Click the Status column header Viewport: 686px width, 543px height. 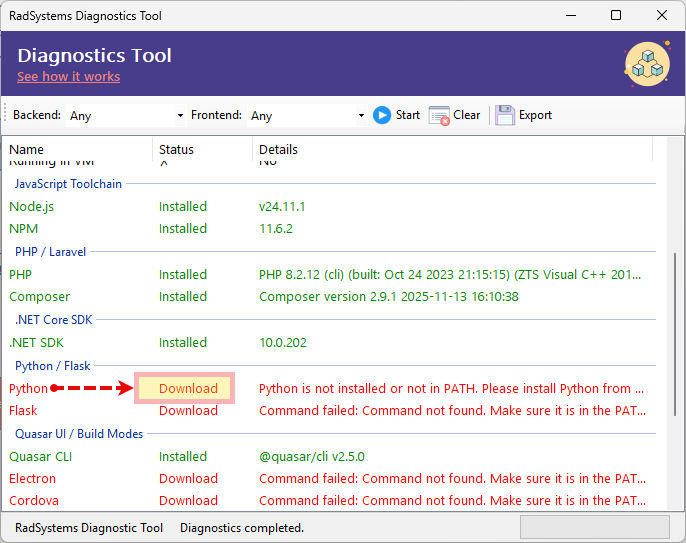point(176,150)
